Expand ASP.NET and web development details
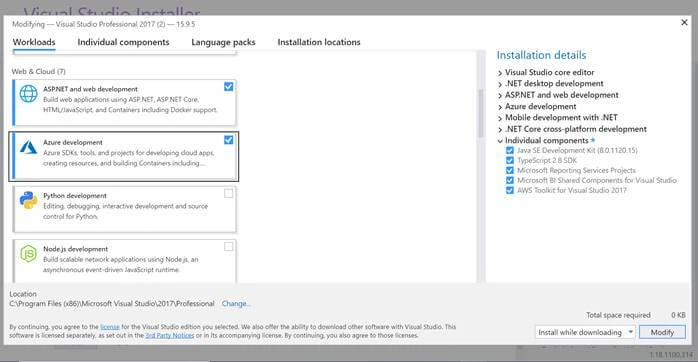The width and height of the screenshot is (698, 362). click(x=500, y=95)
